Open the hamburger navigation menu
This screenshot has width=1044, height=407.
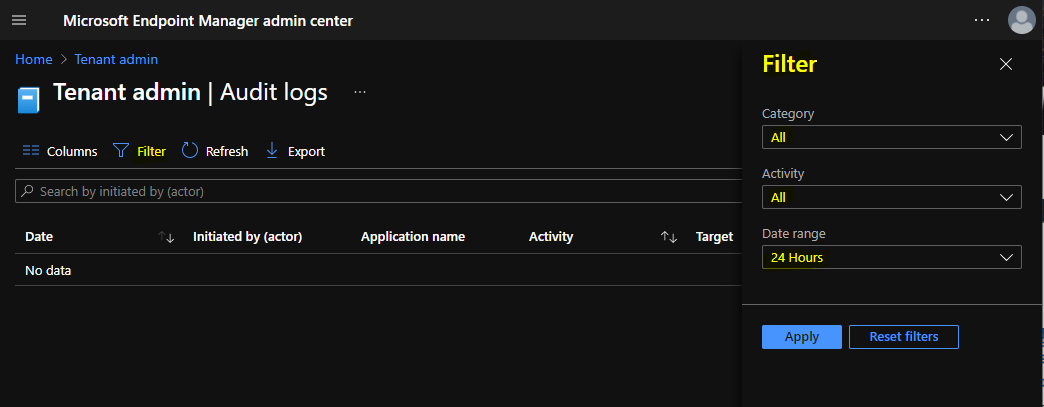coord(19,20)
